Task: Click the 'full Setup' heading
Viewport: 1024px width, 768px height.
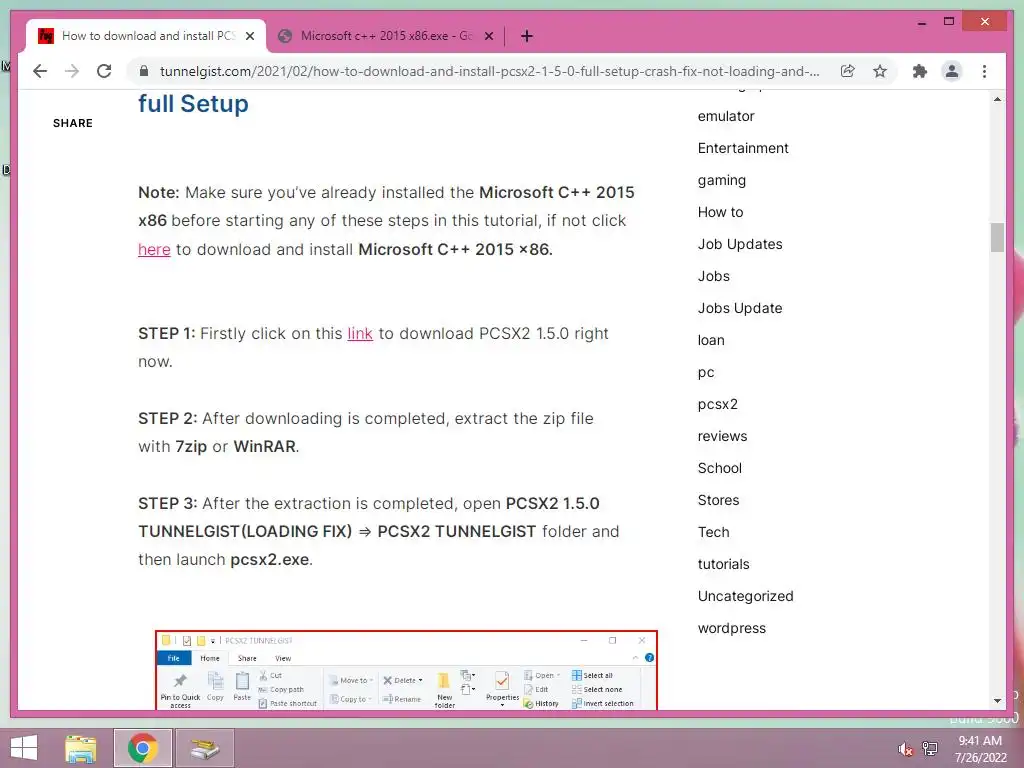Action: click(193, 104)
